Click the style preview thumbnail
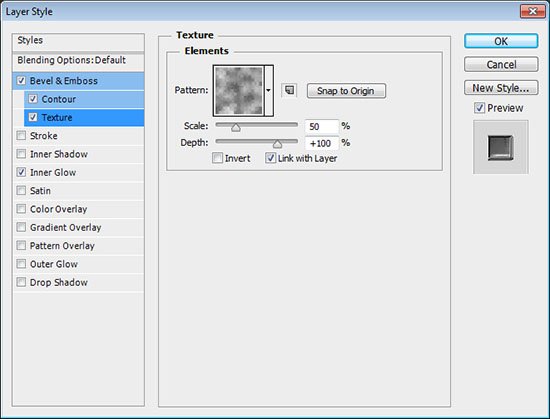Image resolution: width=550 pixels, height=419 pixels. coord(501,147)
